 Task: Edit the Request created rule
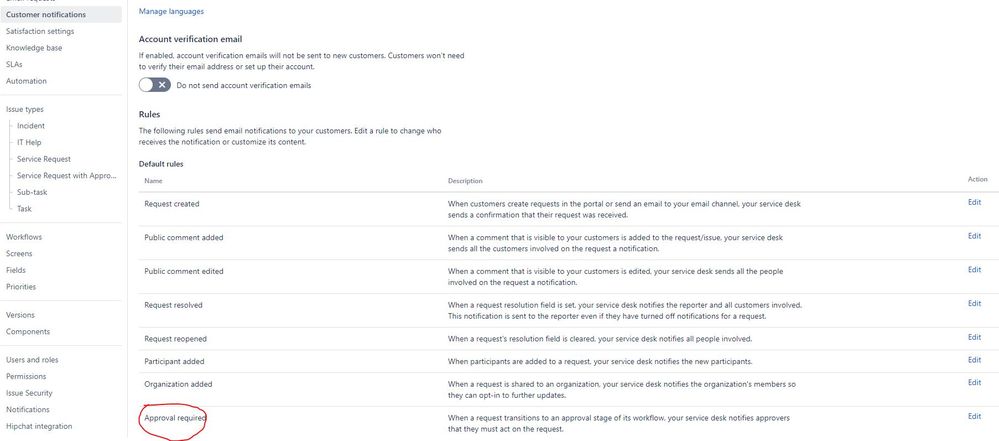tap(974, 202)
